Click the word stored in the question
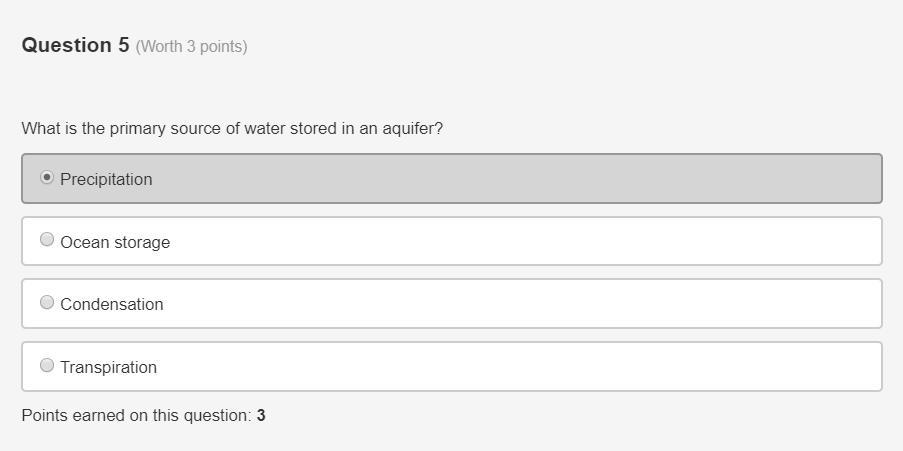 313,129
